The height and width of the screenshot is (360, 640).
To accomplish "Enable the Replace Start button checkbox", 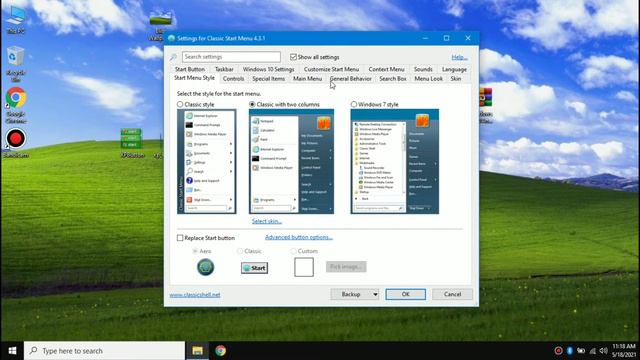I will 180,238.
